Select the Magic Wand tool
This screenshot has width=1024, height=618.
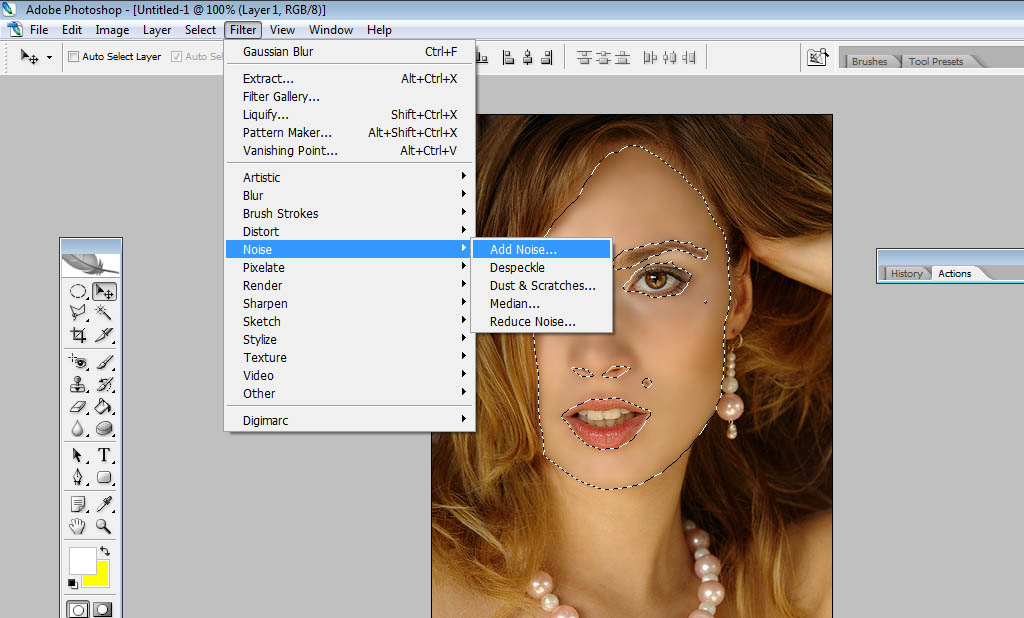(104, 313)
